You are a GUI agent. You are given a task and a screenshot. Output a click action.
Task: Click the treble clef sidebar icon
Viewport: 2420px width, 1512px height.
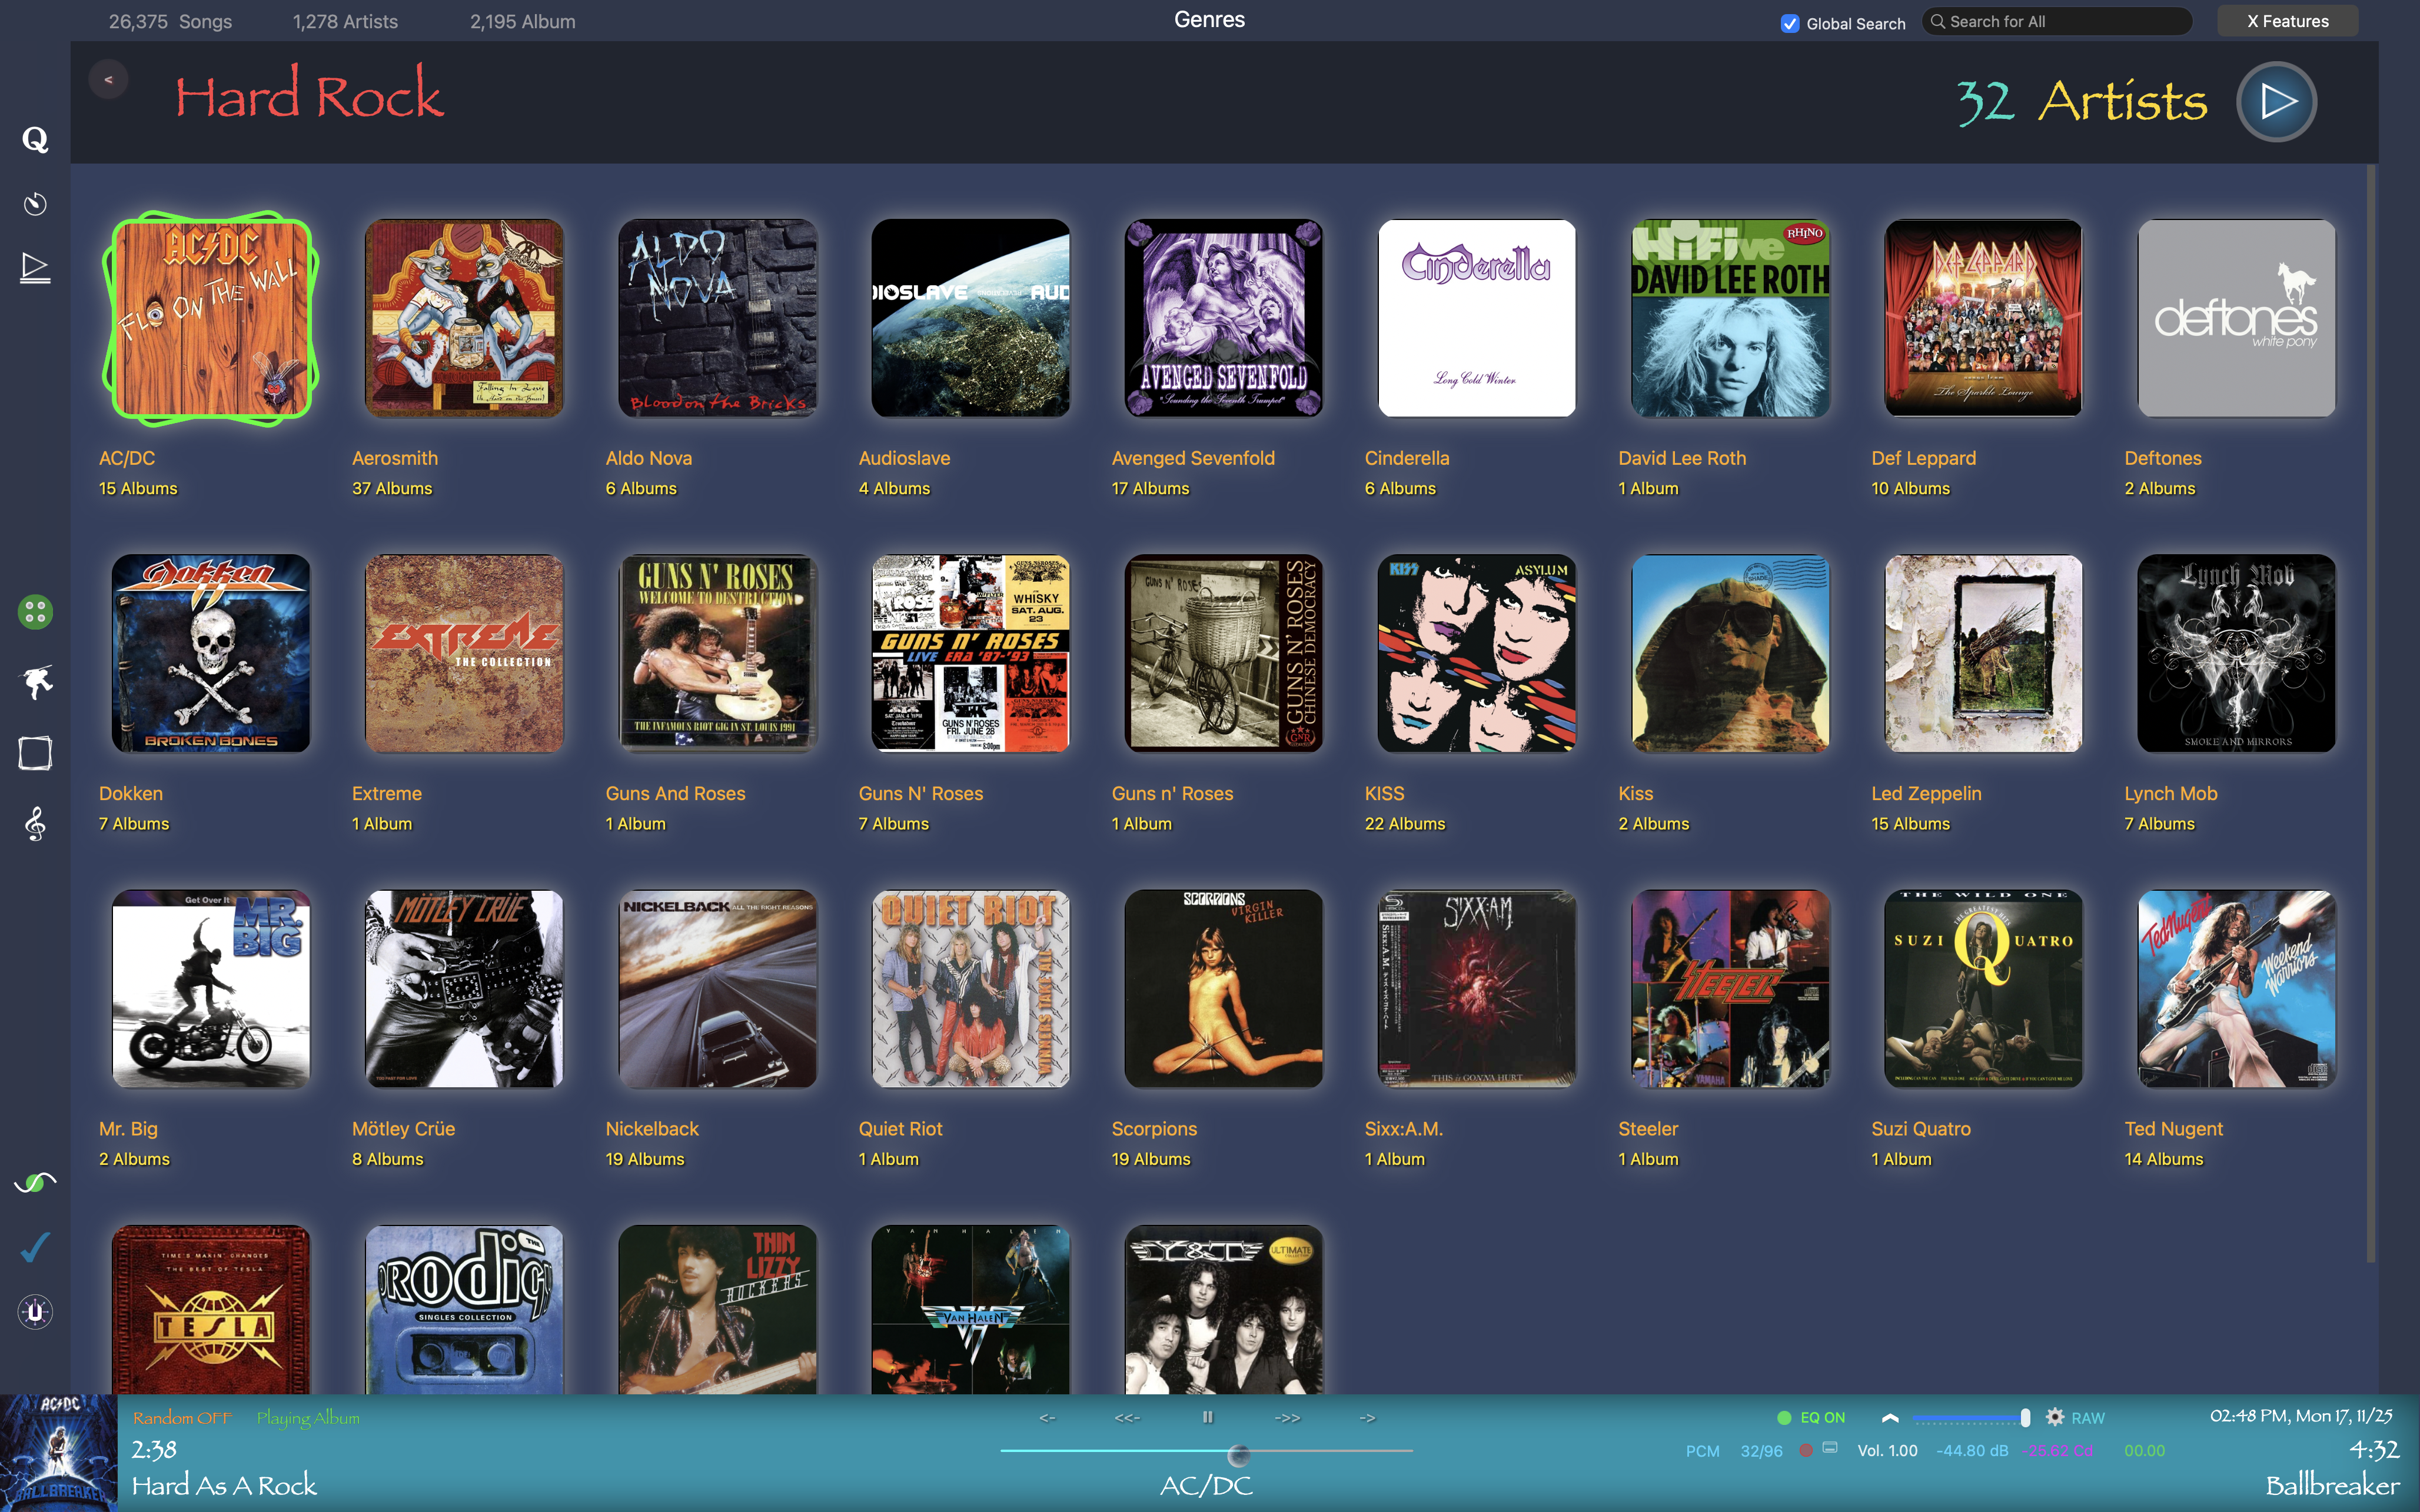click(x=35, y=824)
